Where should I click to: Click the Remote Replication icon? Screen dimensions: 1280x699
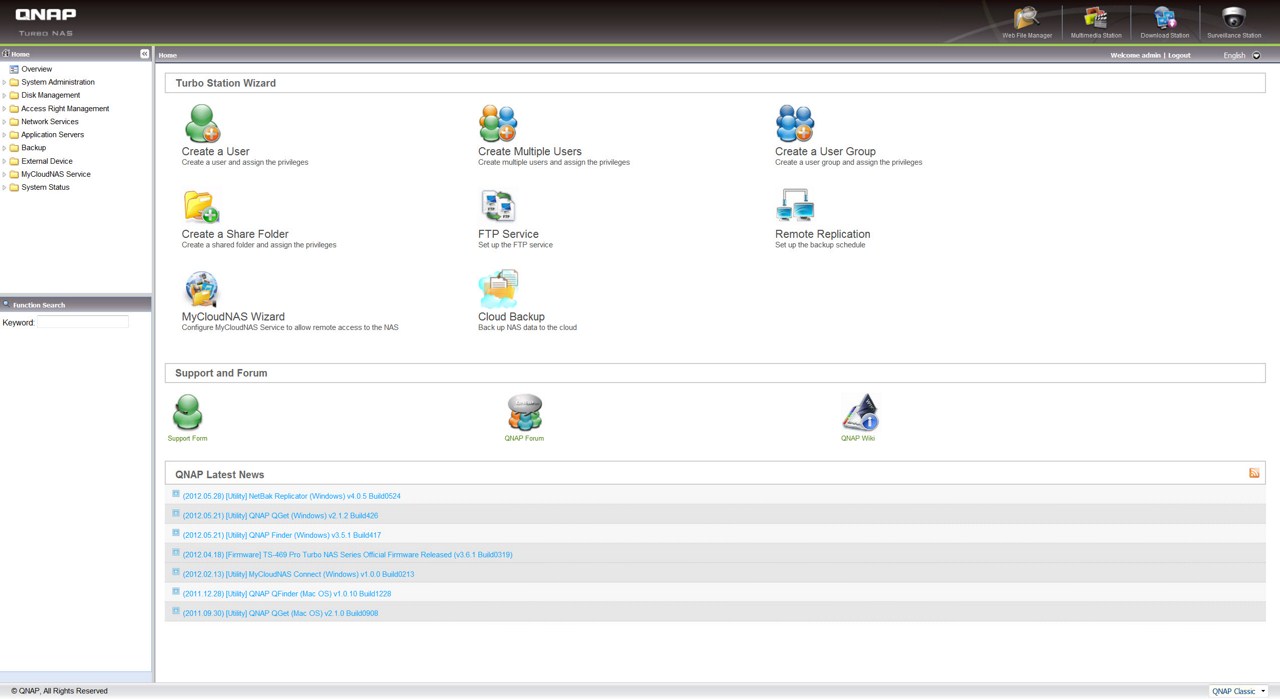pos(795,207)
